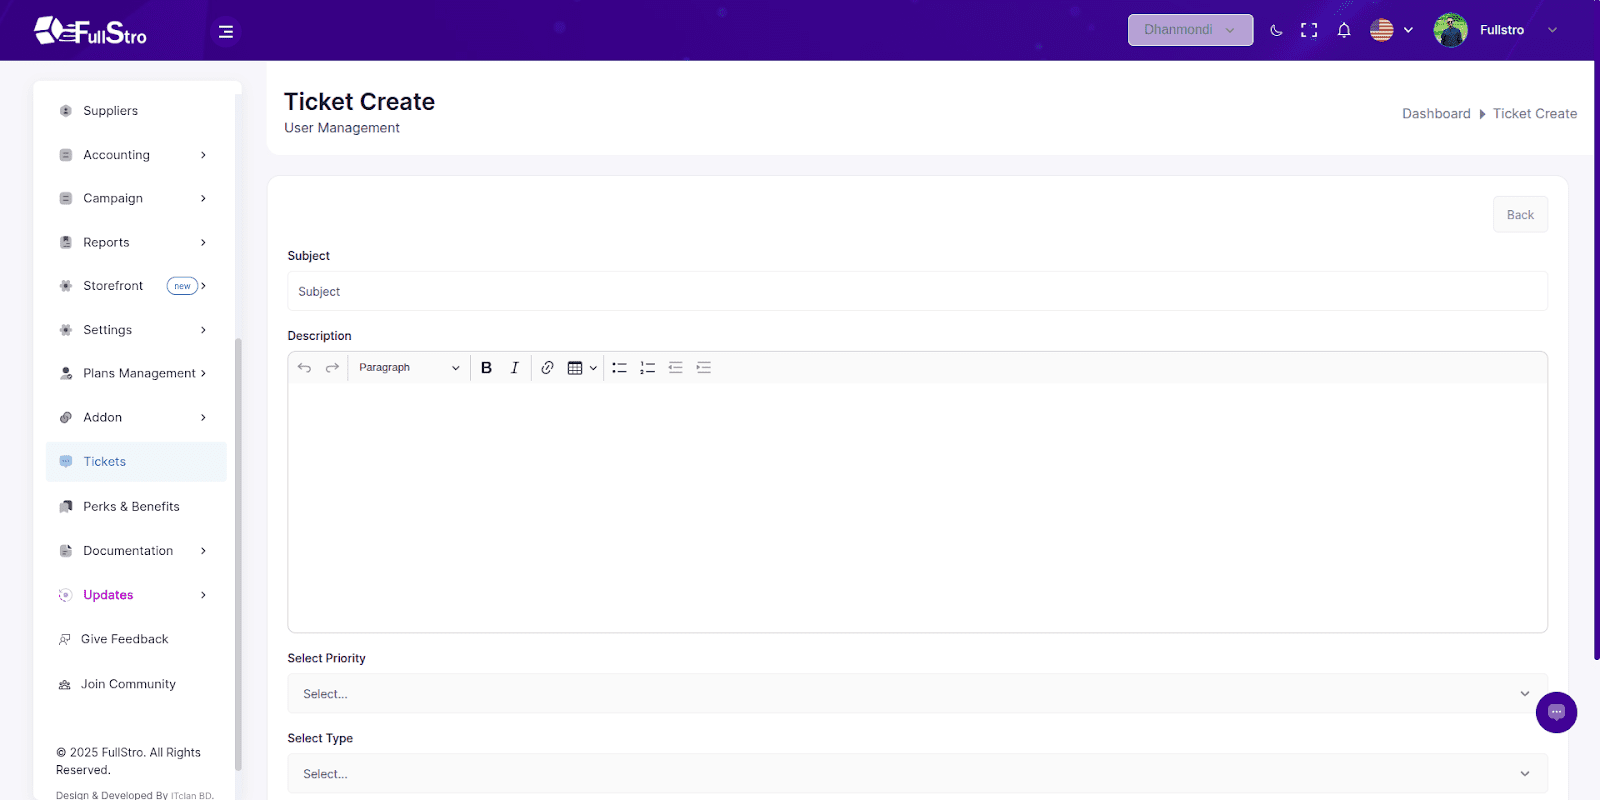
Task: Toggle the sidebar hamburger menu icon
Action: click(x=226, y=32)
